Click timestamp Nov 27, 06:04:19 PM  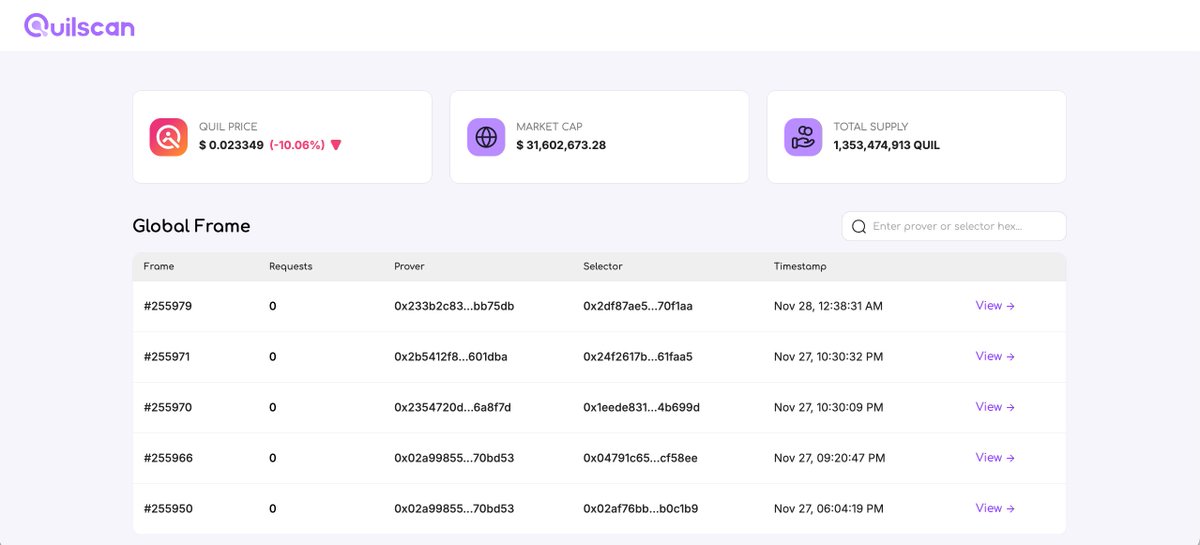click(x=829, y=509)
